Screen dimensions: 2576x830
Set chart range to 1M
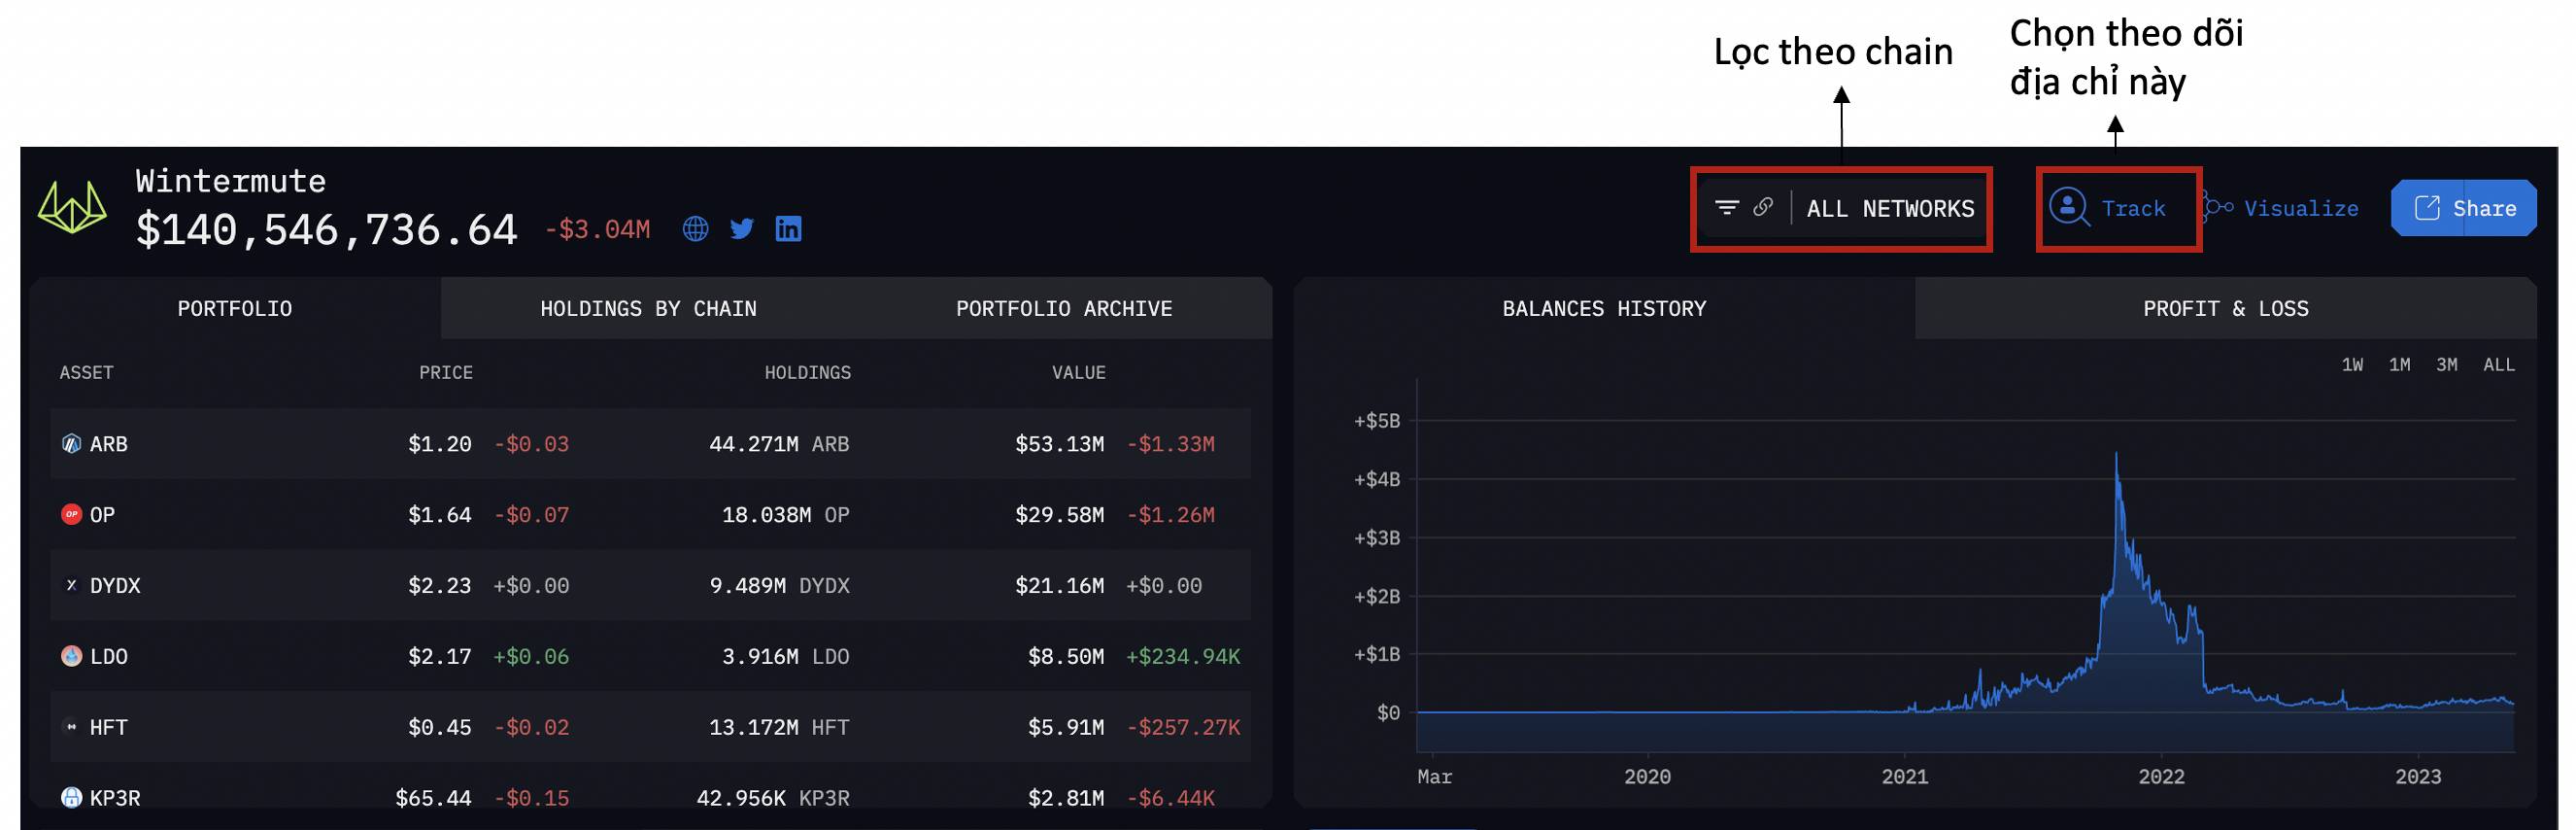(x=2399, y=365)
